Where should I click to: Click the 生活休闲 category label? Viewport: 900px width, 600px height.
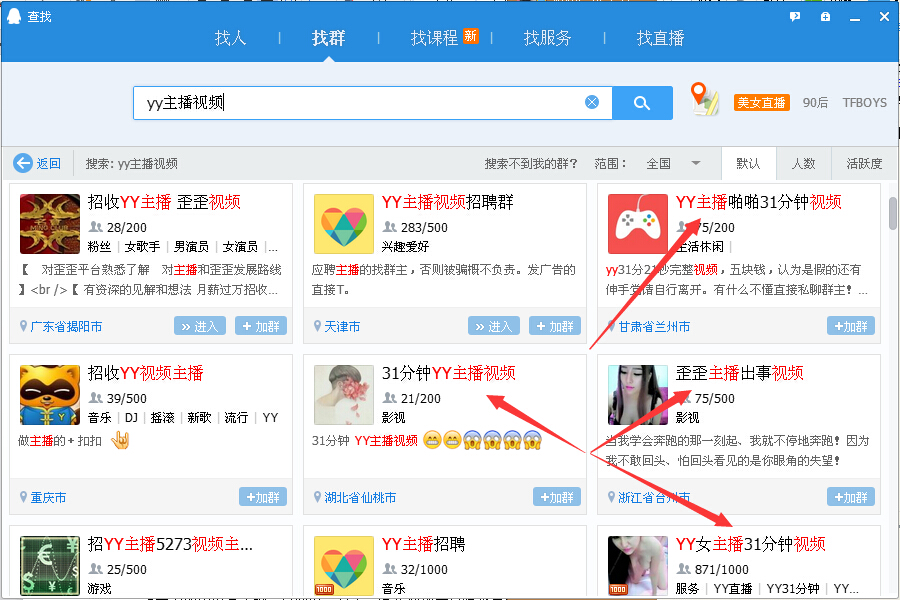click(x=700, y=247)
